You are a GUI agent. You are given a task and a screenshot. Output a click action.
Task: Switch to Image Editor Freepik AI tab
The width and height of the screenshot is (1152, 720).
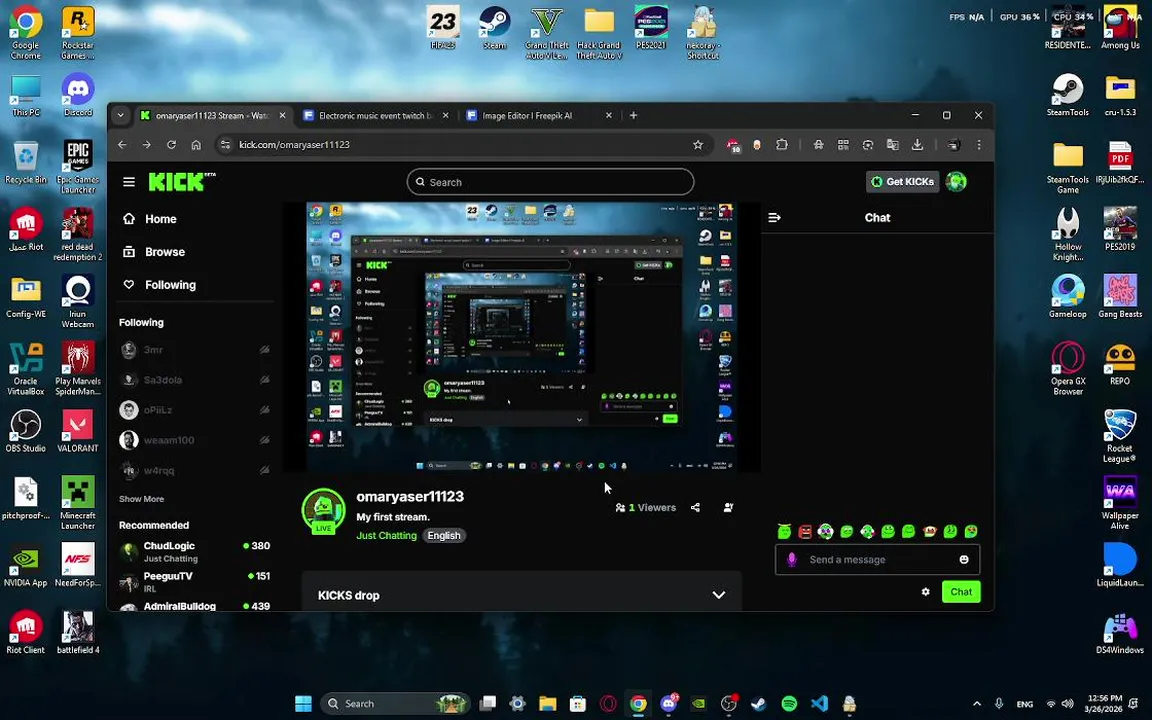pos(538,115)
